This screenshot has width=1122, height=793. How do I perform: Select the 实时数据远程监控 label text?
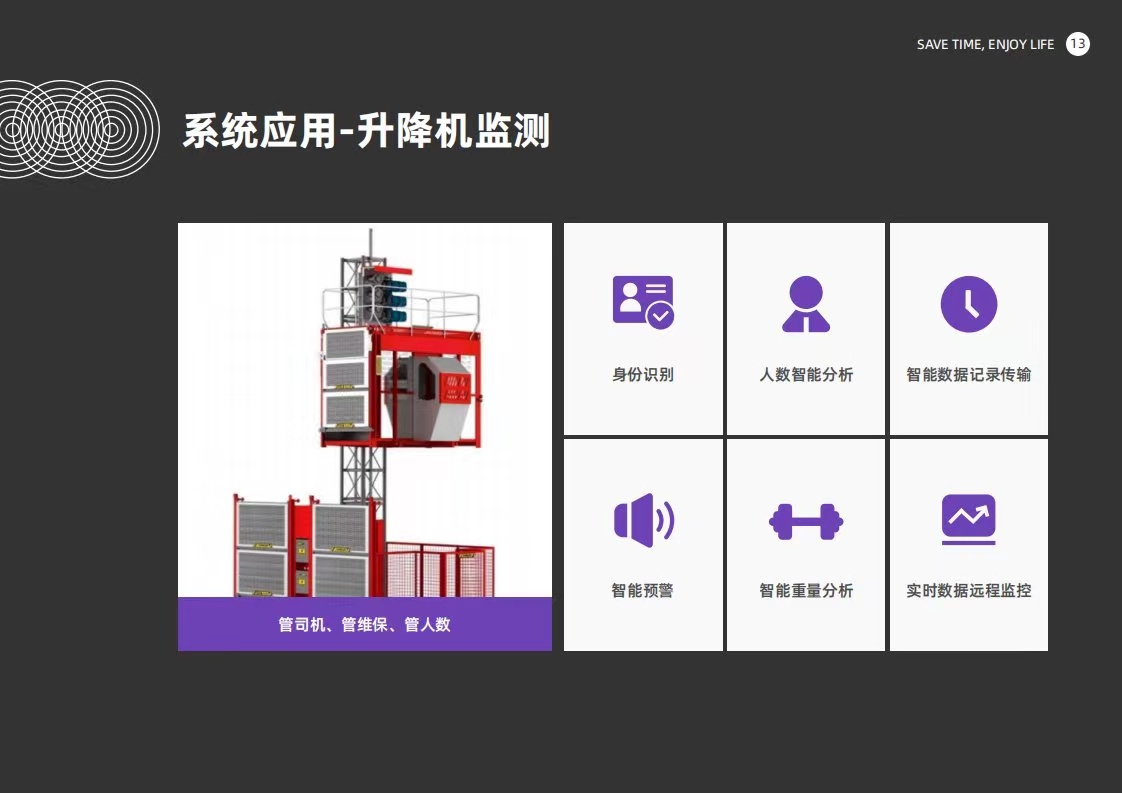point(969,590)
